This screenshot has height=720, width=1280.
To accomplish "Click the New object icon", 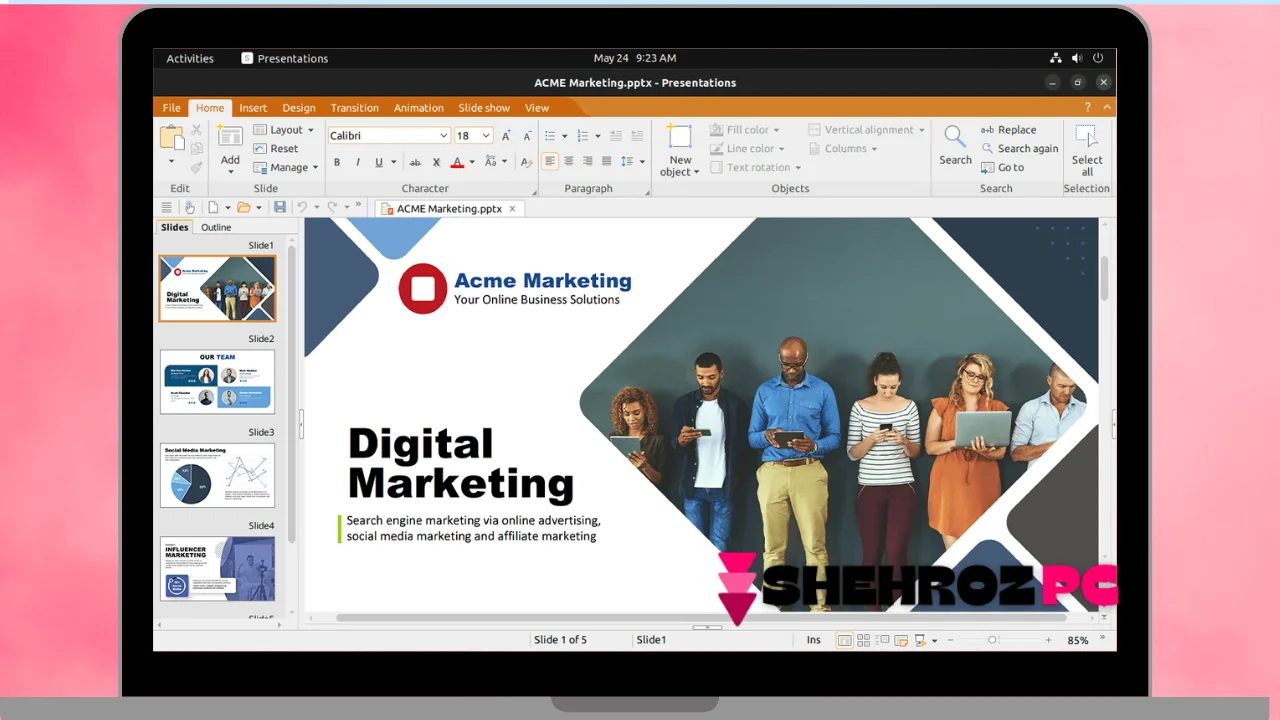I will 680,137.
